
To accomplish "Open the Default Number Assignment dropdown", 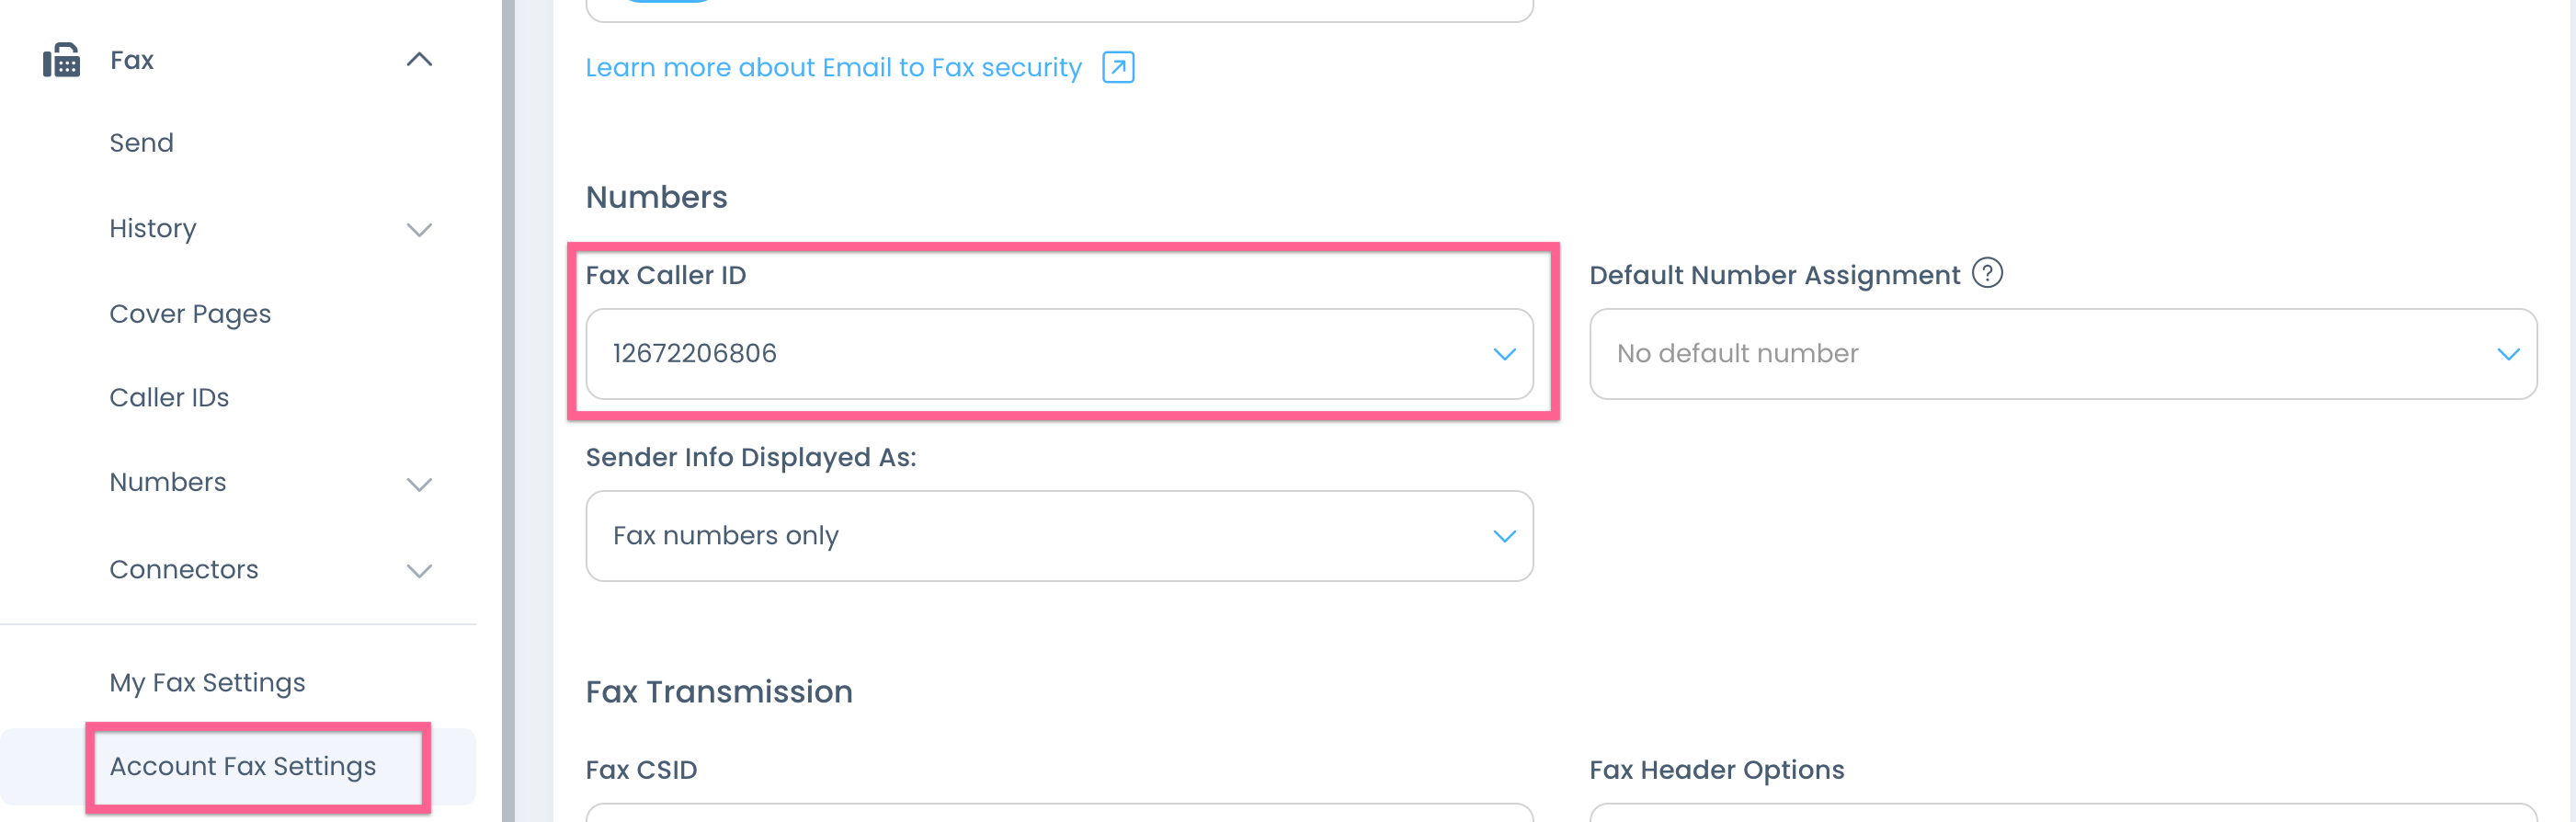I will pos(2062,354).
